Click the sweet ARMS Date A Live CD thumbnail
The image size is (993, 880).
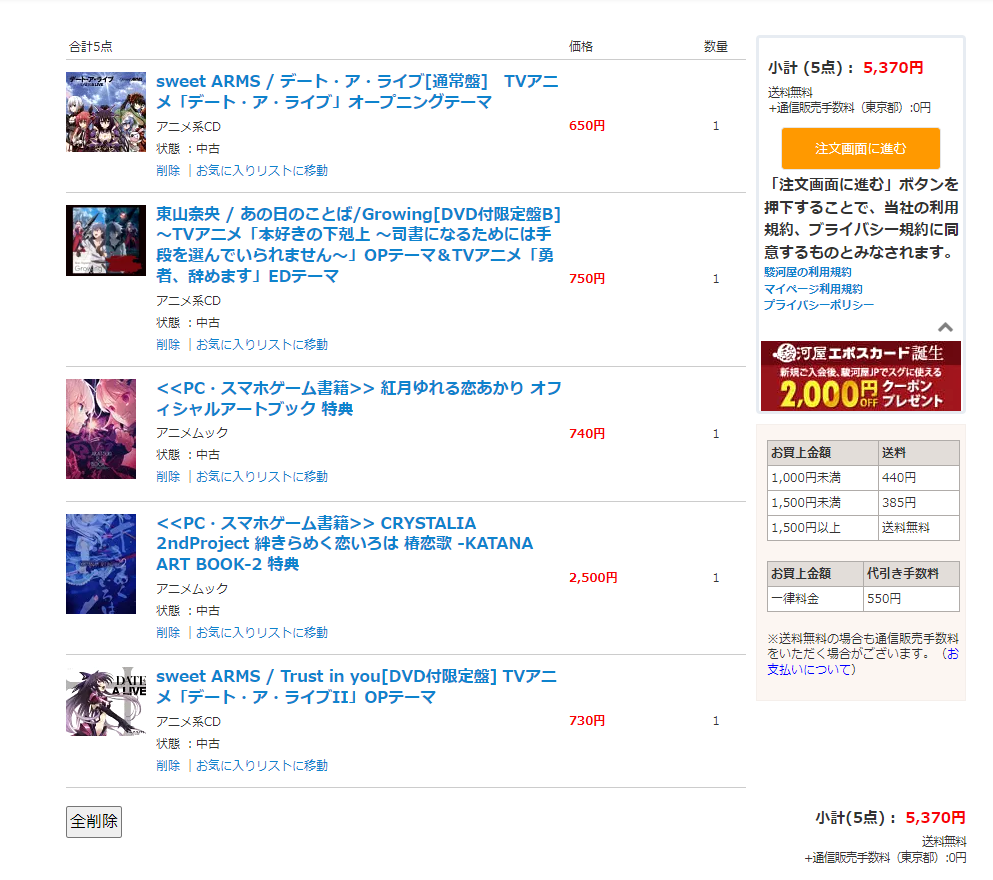106,112
